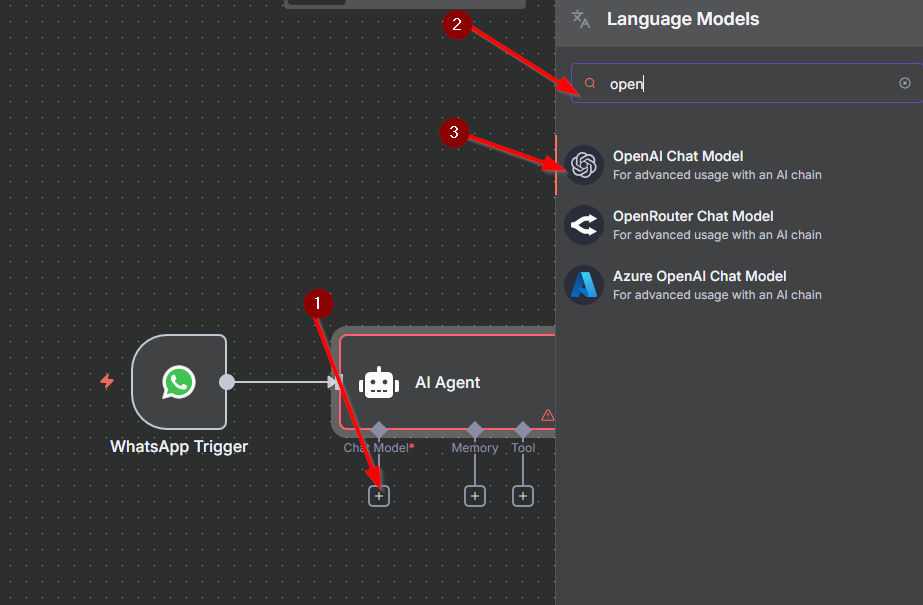
Task: Click the 'Tool' connector label
Action: tap(523, 448)
